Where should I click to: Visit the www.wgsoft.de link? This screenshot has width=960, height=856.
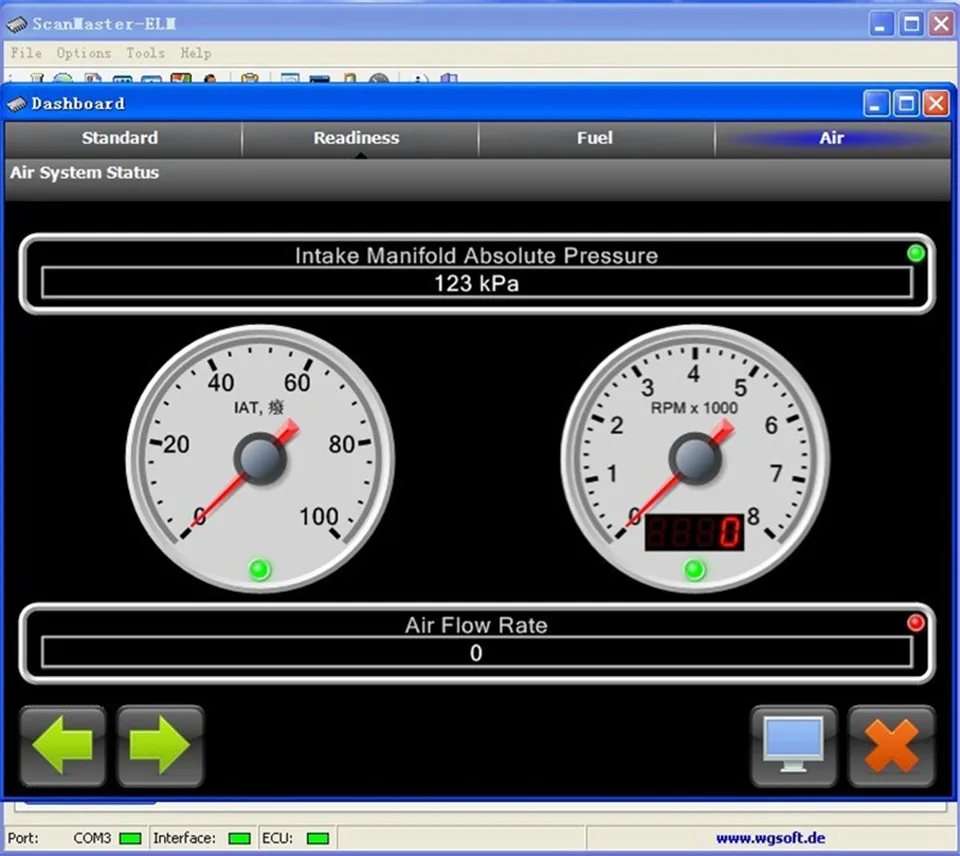(770, 838)
